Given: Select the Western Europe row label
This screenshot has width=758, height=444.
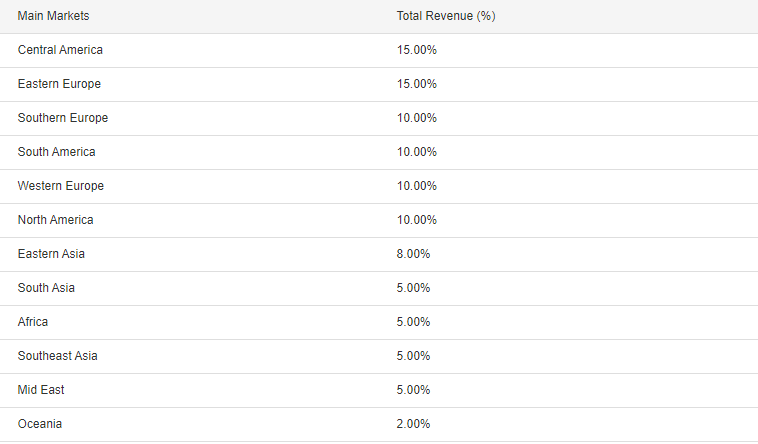Looking at the screenshot, I should [x=61, y=186].
